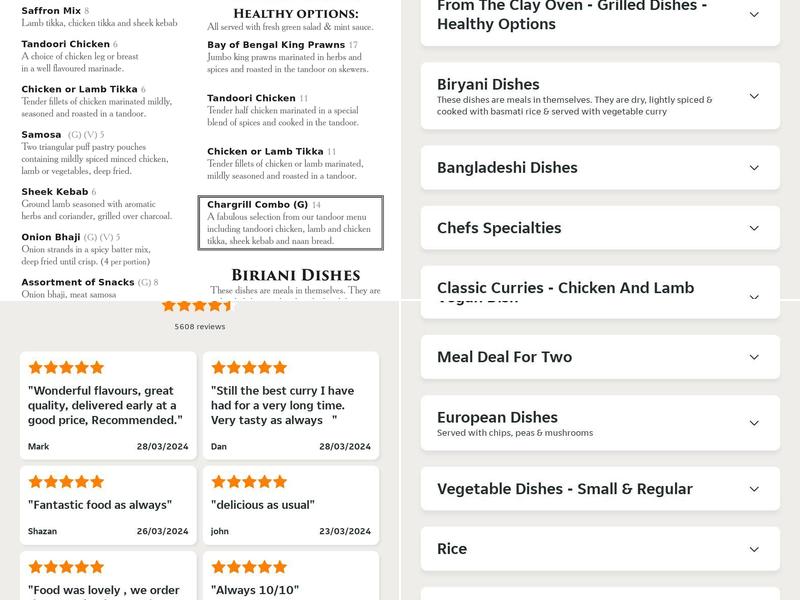Select the highlighted Chargrill Combo menu item
The width and height of the screenshot is (800, 600).
coord(289,224)
